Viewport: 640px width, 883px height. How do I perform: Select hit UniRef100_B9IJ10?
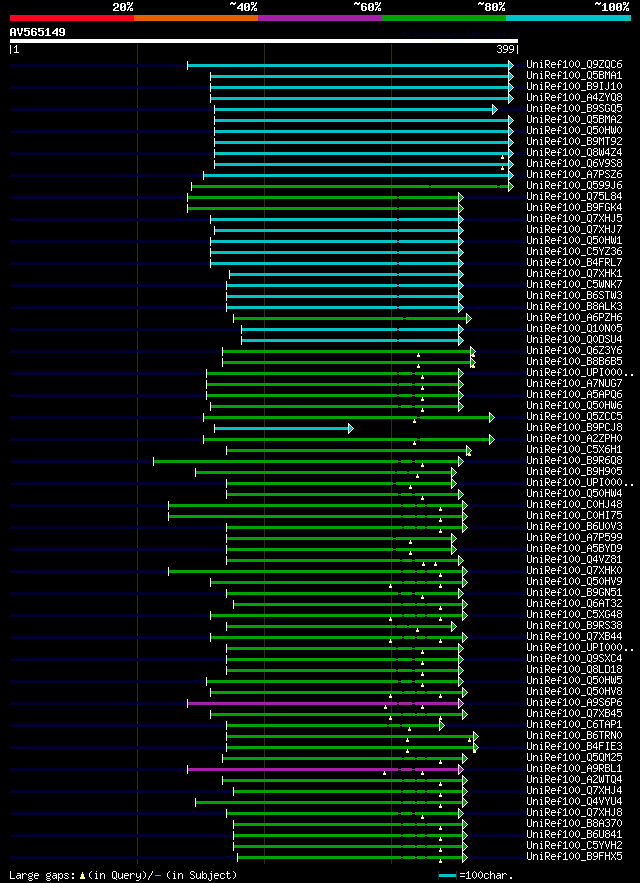(x=575, y=87)
